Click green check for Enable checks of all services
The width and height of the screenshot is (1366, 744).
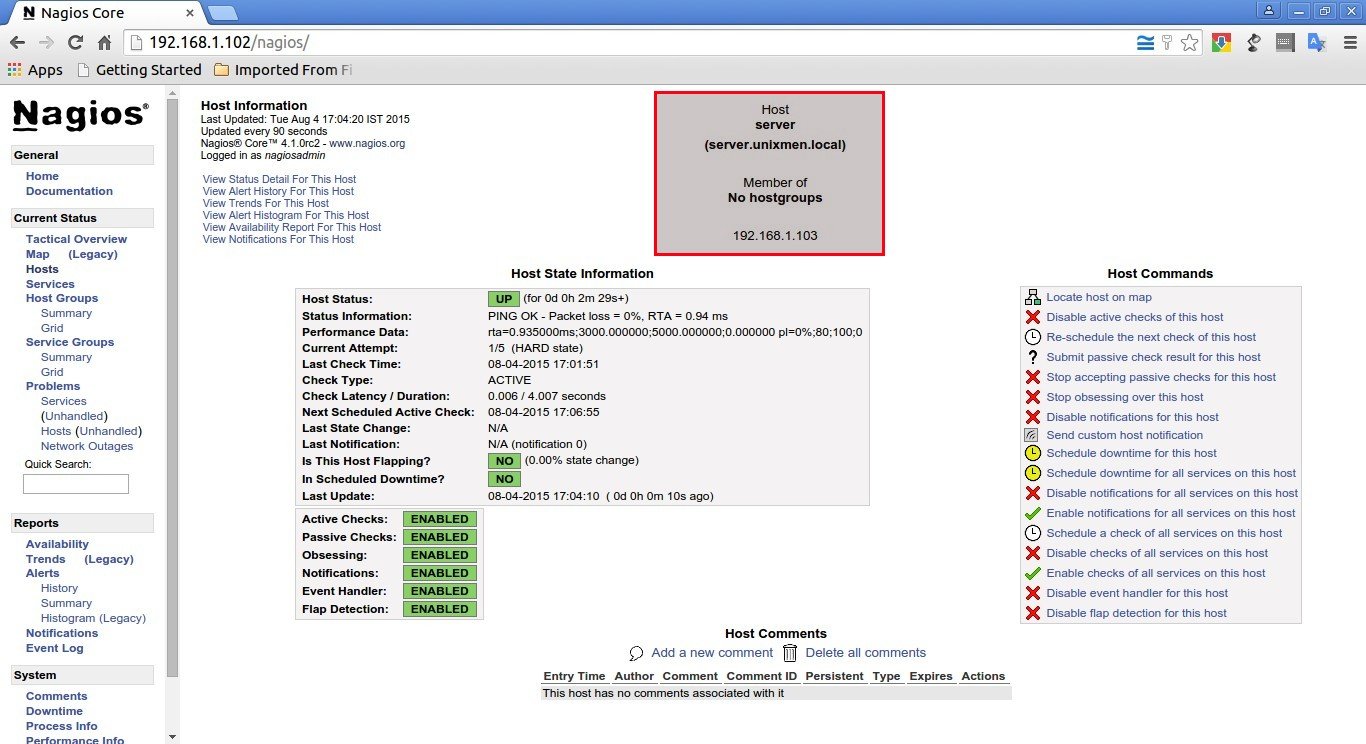[1033, 573]
